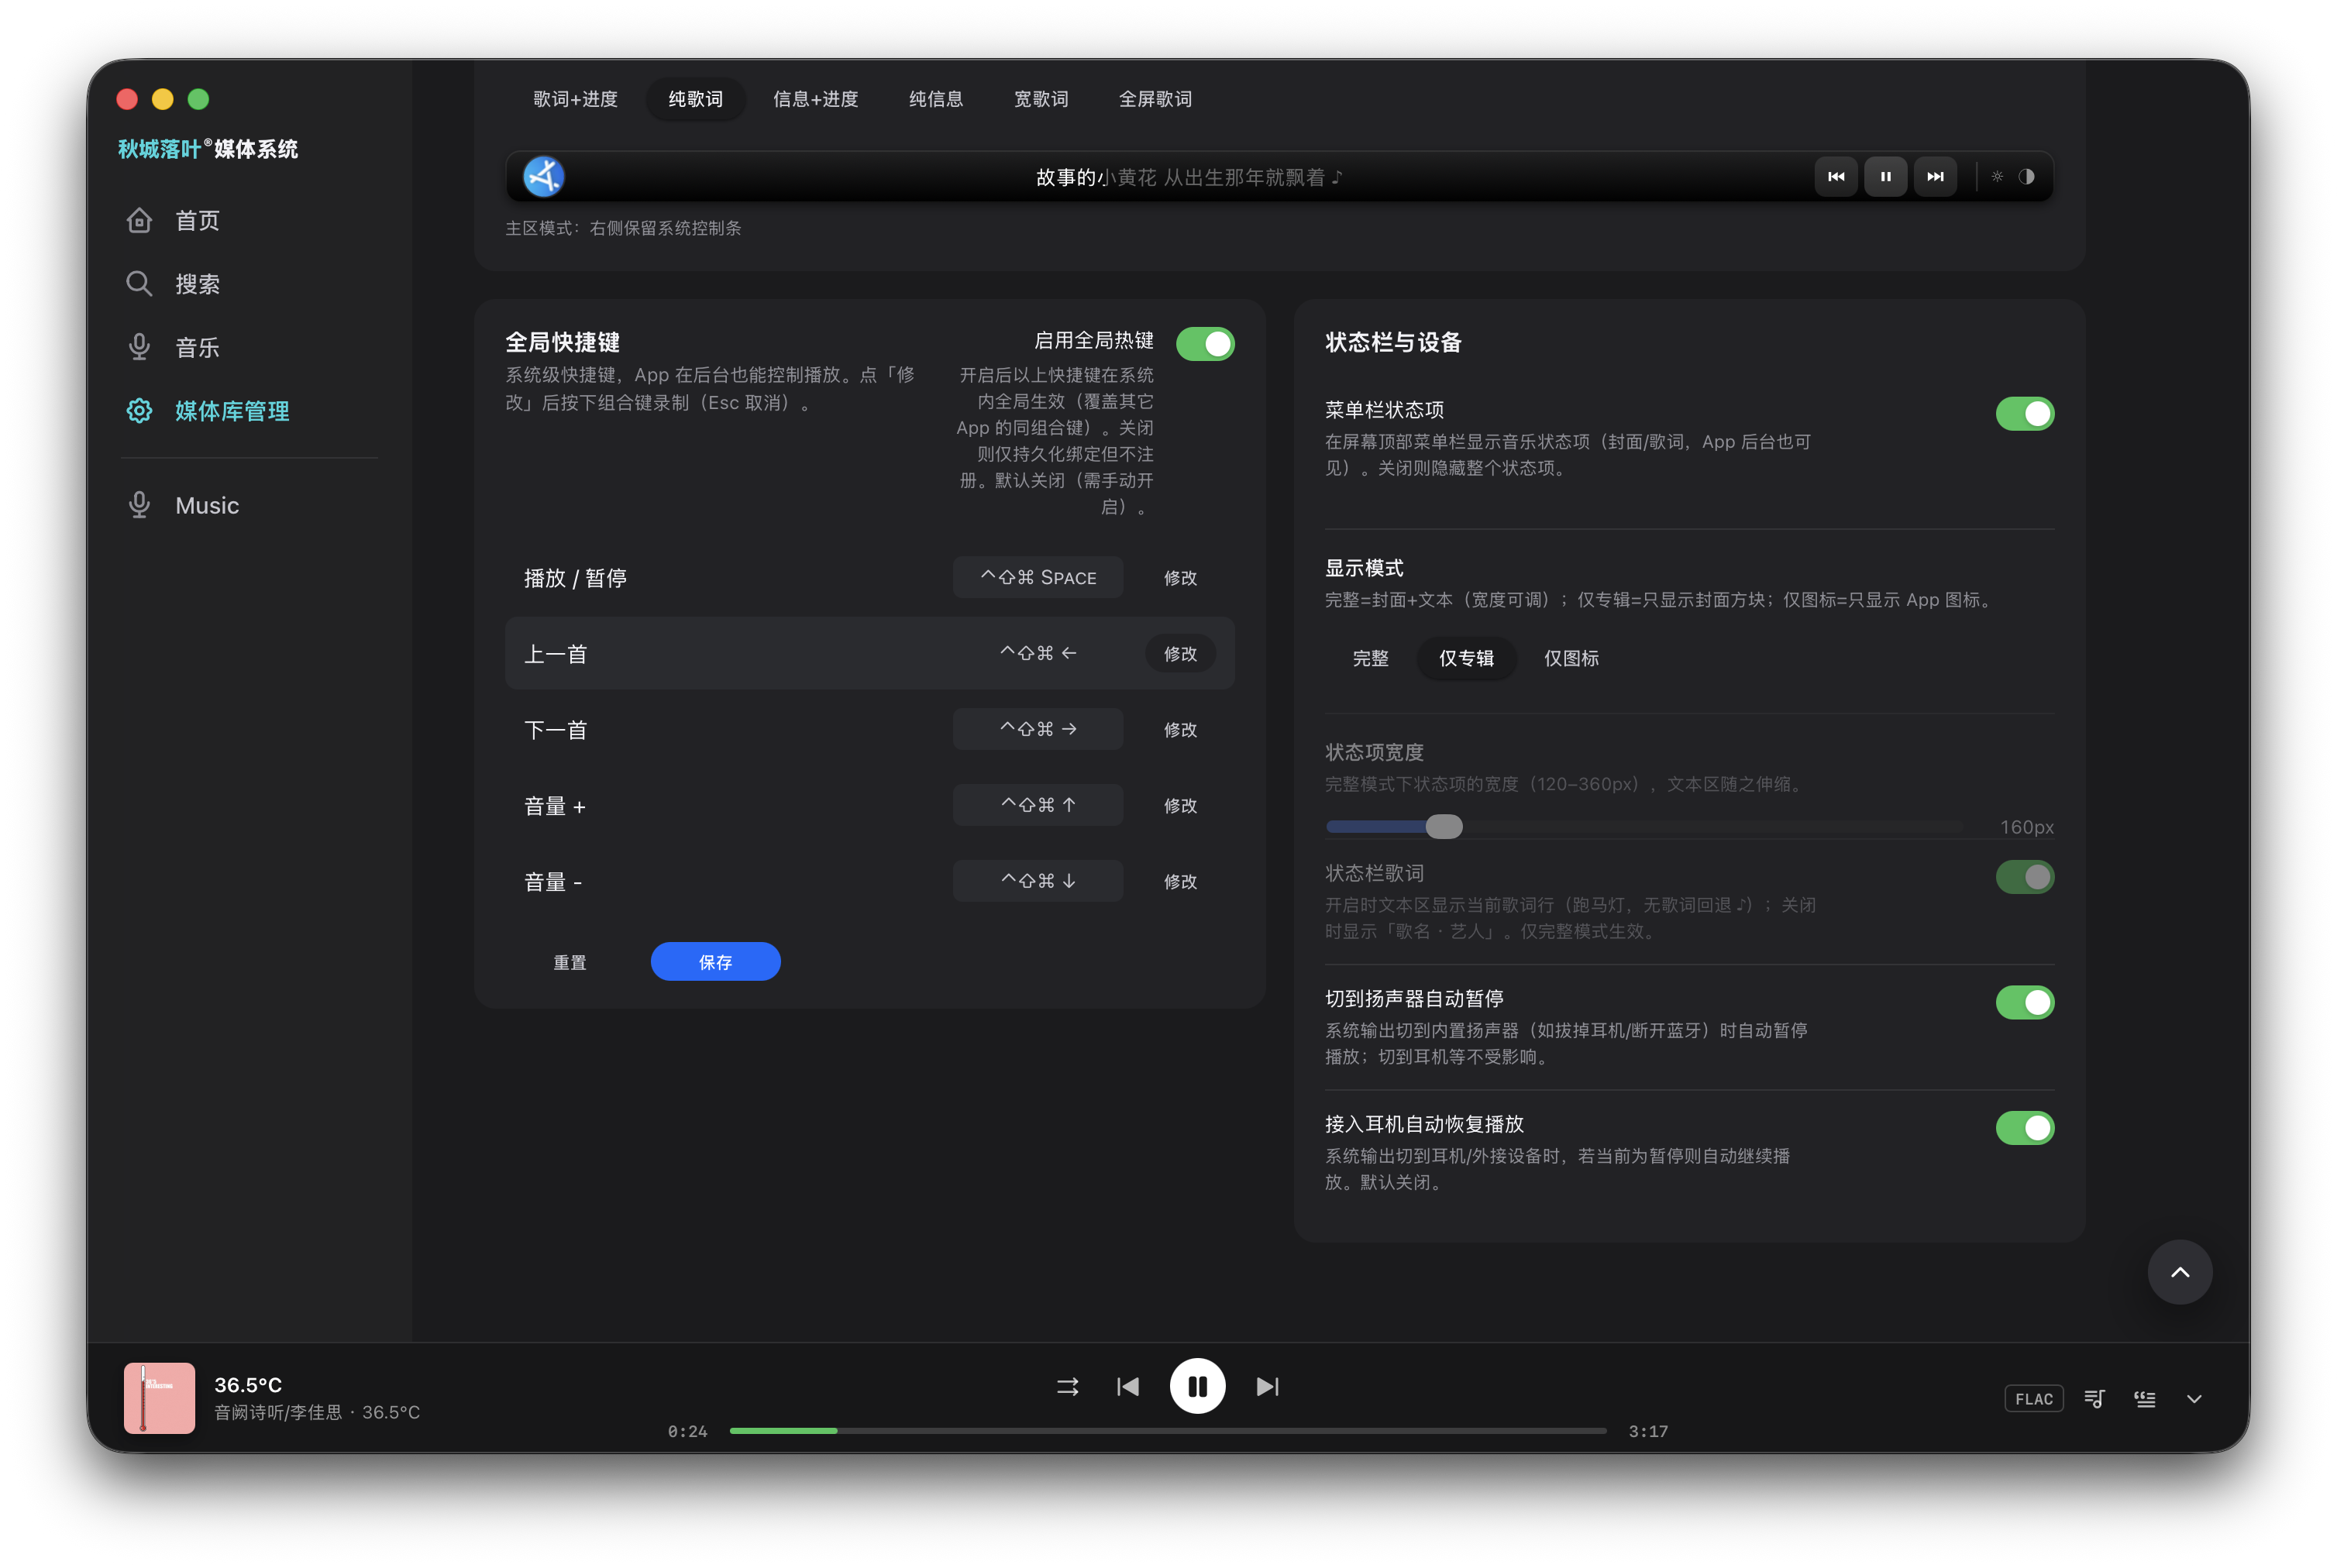The image size is (2337, 1568).
Task: Skip to next song in bottom player
Action: (x=1267, y=1386)
